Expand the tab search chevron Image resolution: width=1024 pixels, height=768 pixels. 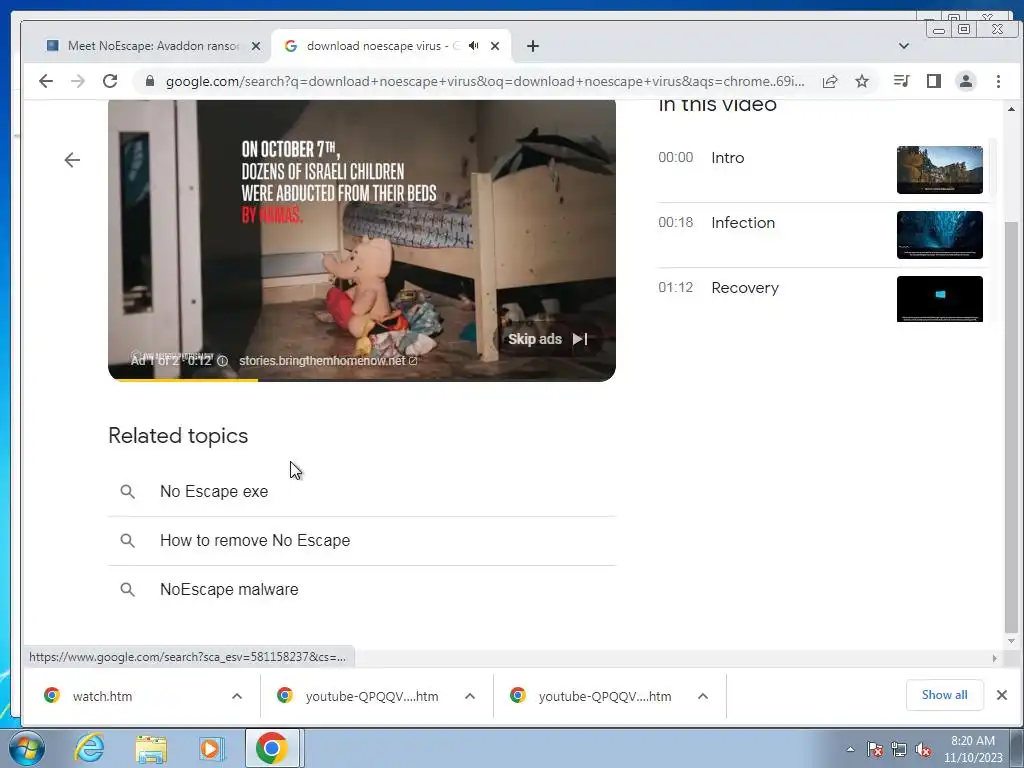[904, 46]
